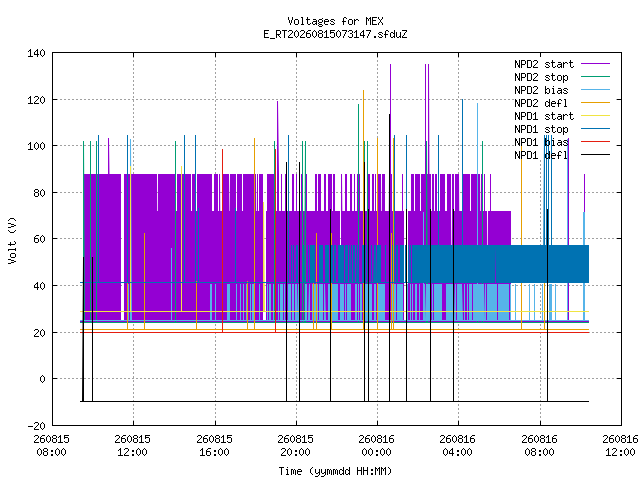Click the plot title 'Voltages for MEX'
The width and height of the screenshot is (640, 480).
[335, 21]
